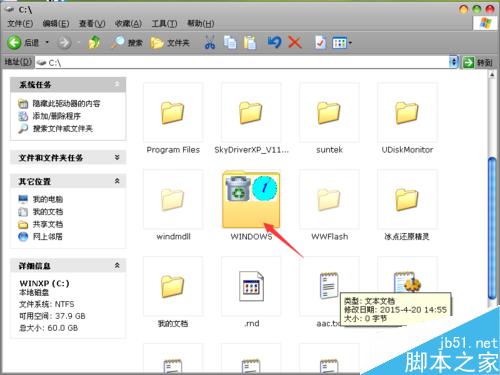Click the vertical scrollbar thumb
500x375 pixels.
(492, 228)
